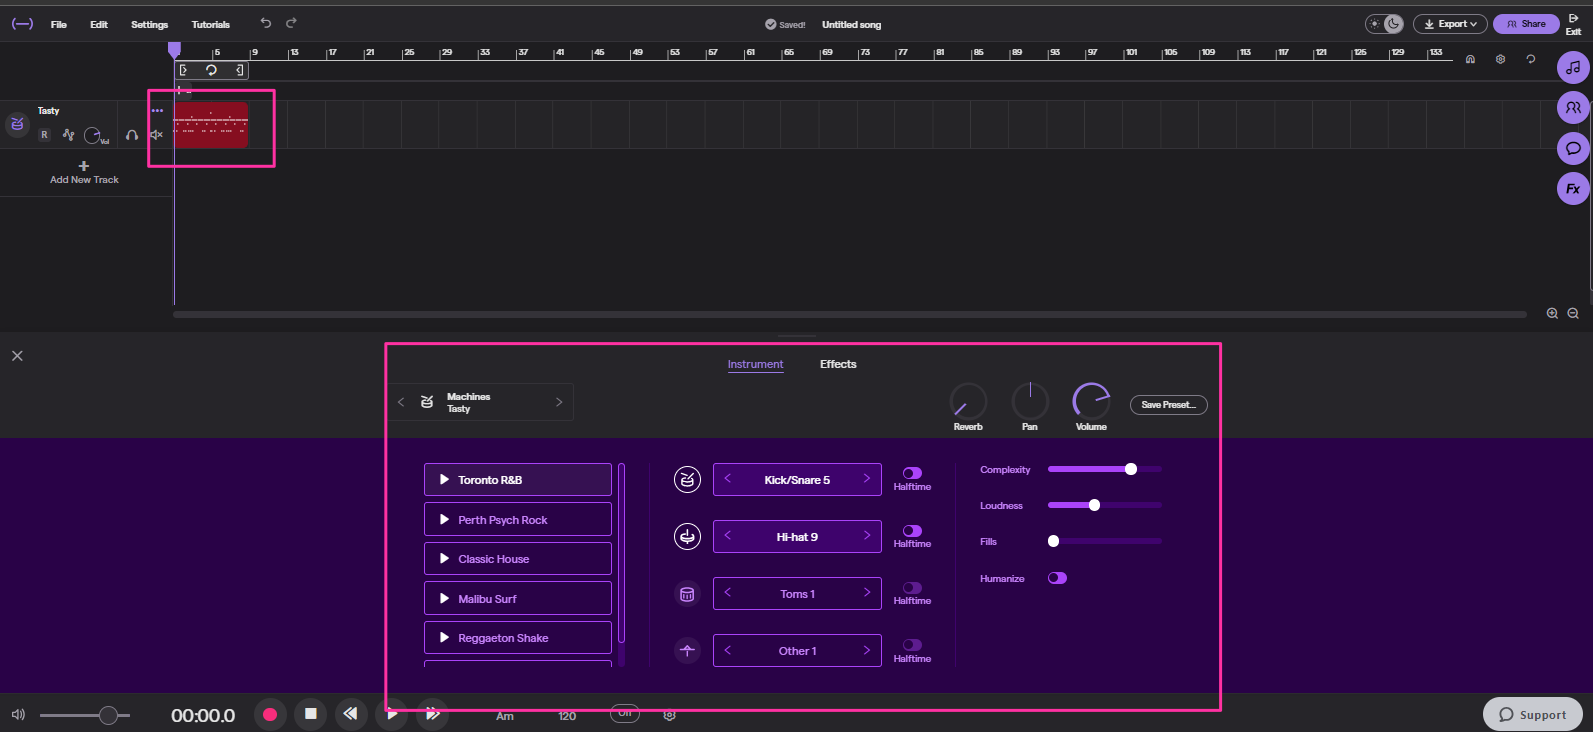Click the snap magnet icon above the timeline
This screenshot has height=732, width=1593.
(1470, 60)
